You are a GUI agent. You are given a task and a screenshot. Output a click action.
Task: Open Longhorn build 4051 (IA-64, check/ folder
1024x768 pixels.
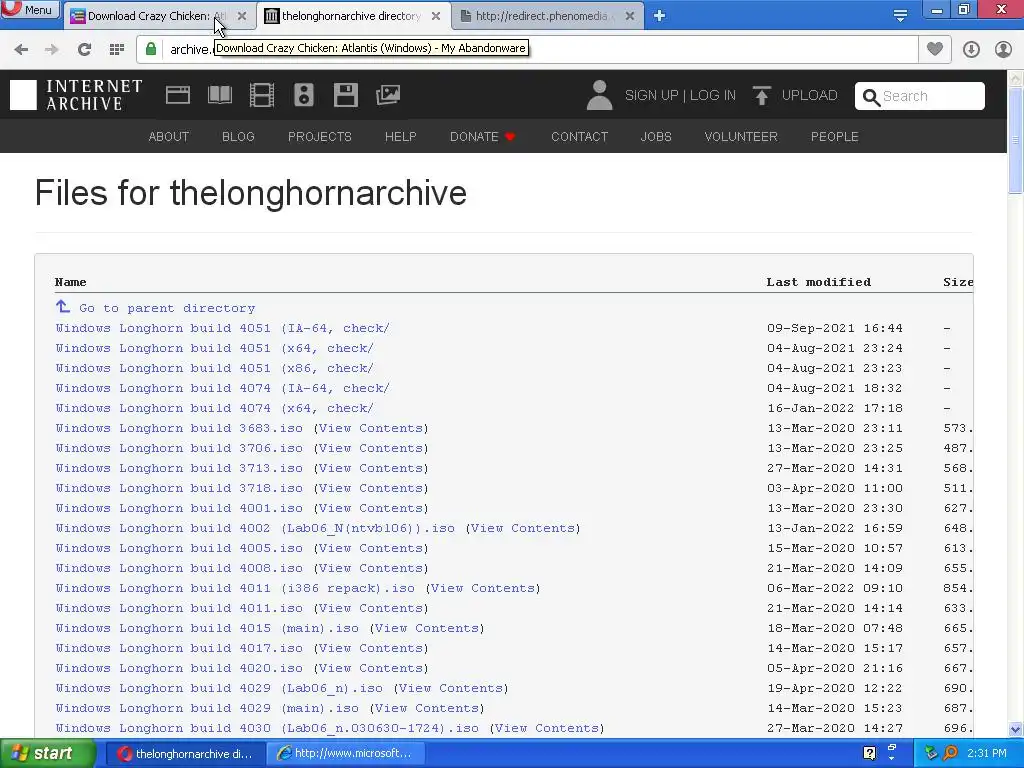(222, 328)
